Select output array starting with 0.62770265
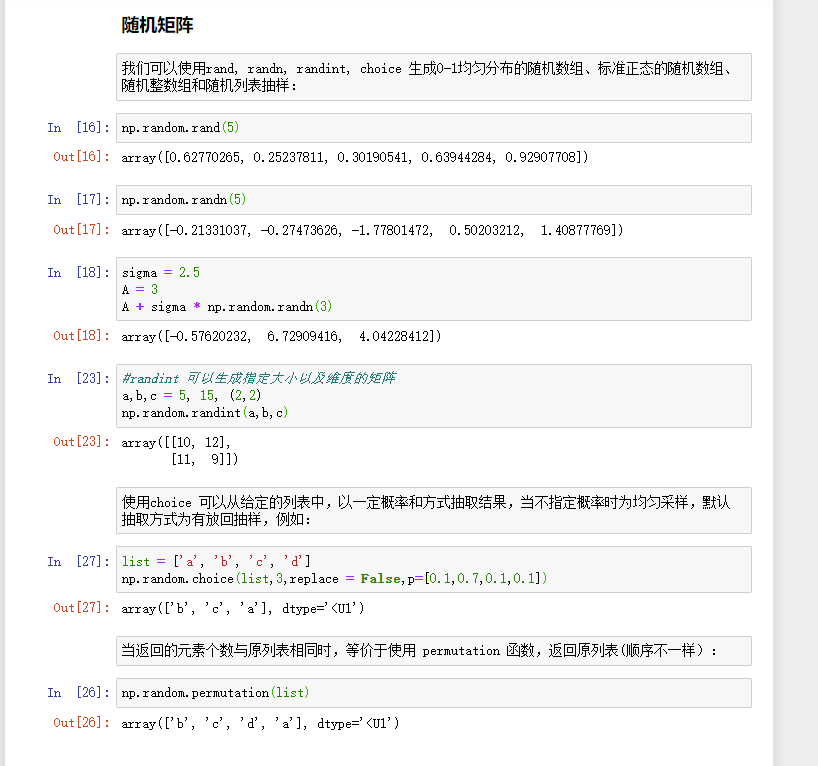 click(x=355, y=157)
